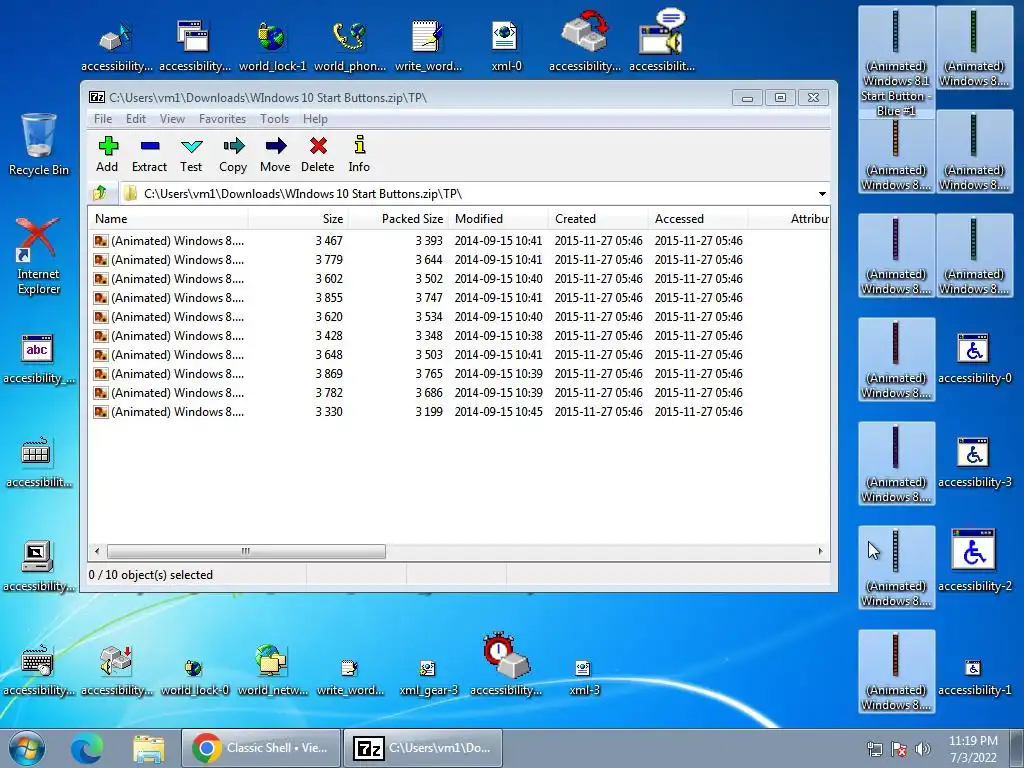Open the View menu
The height and width of the screenshot is (768, 1024).
tap(172, 119)
